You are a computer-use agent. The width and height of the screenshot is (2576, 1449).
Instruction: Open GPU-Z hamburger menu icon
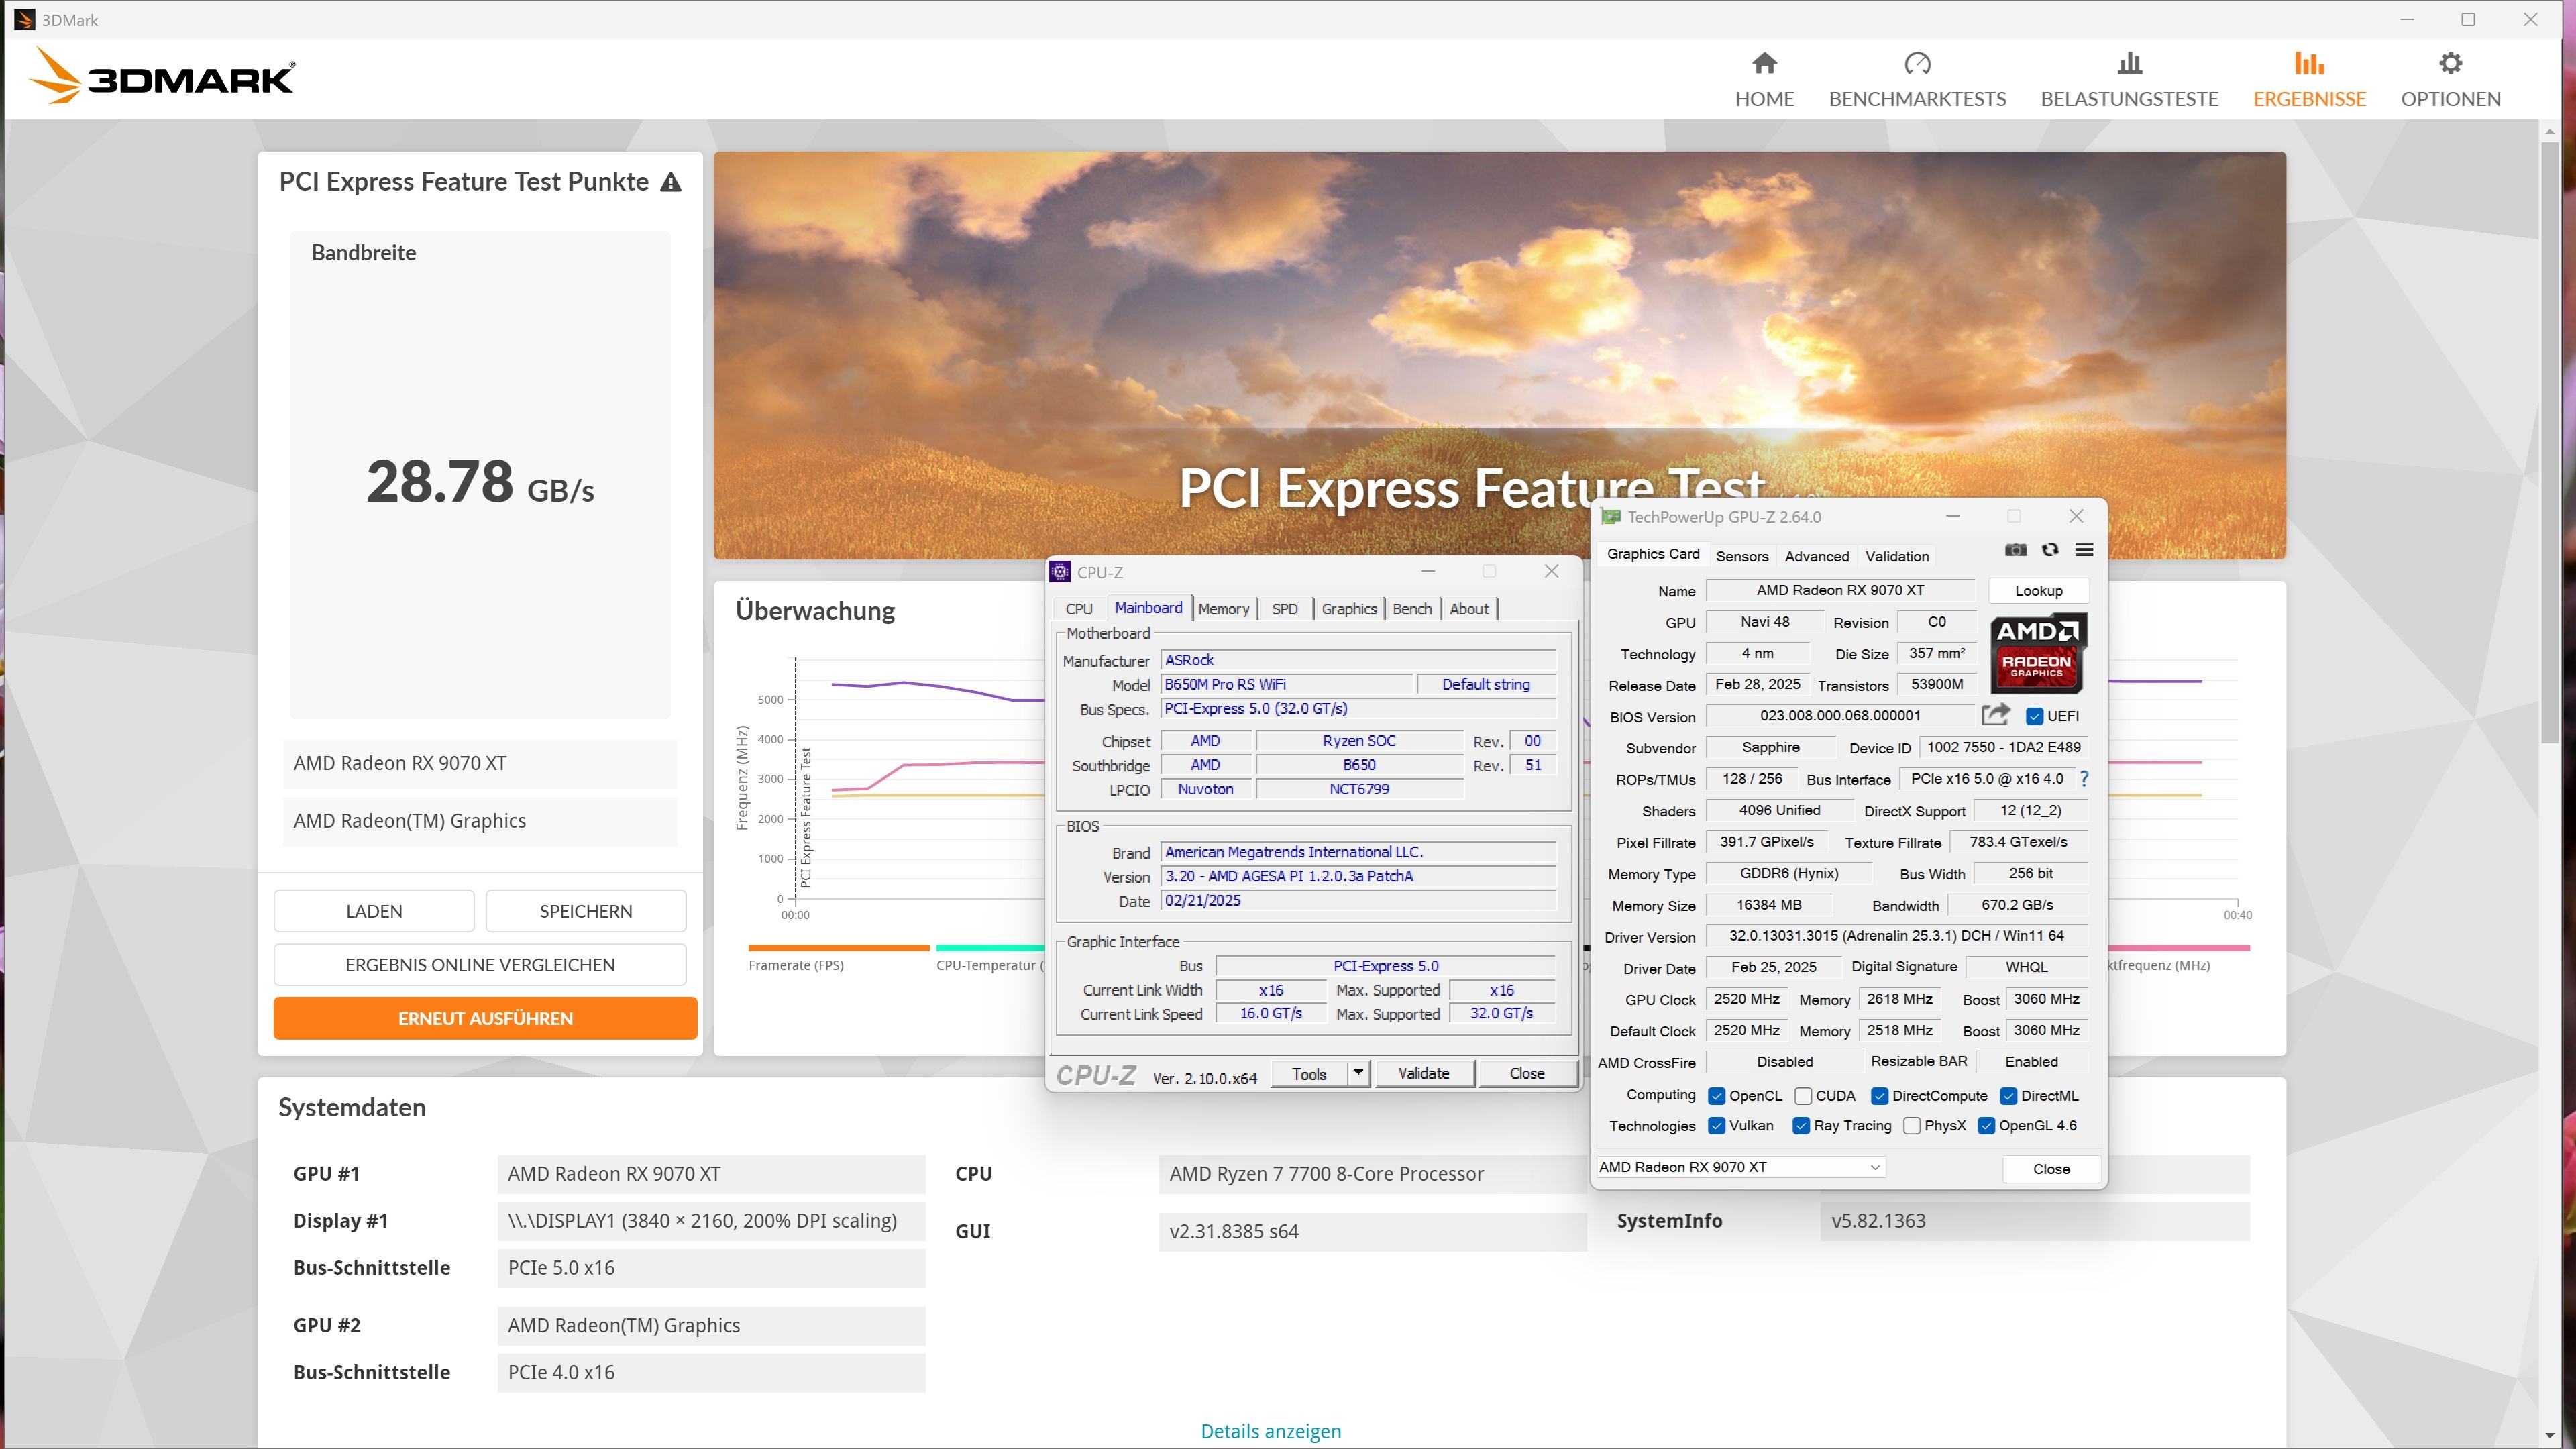click(x=2085, y=550)
